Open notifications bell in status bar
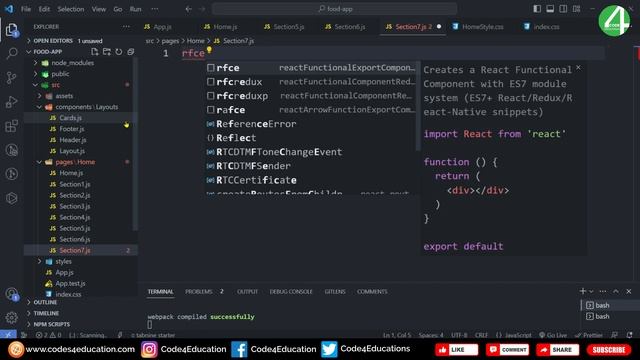Image resolution: width=640 pixels, height=360 pixels. pos(629,335)
